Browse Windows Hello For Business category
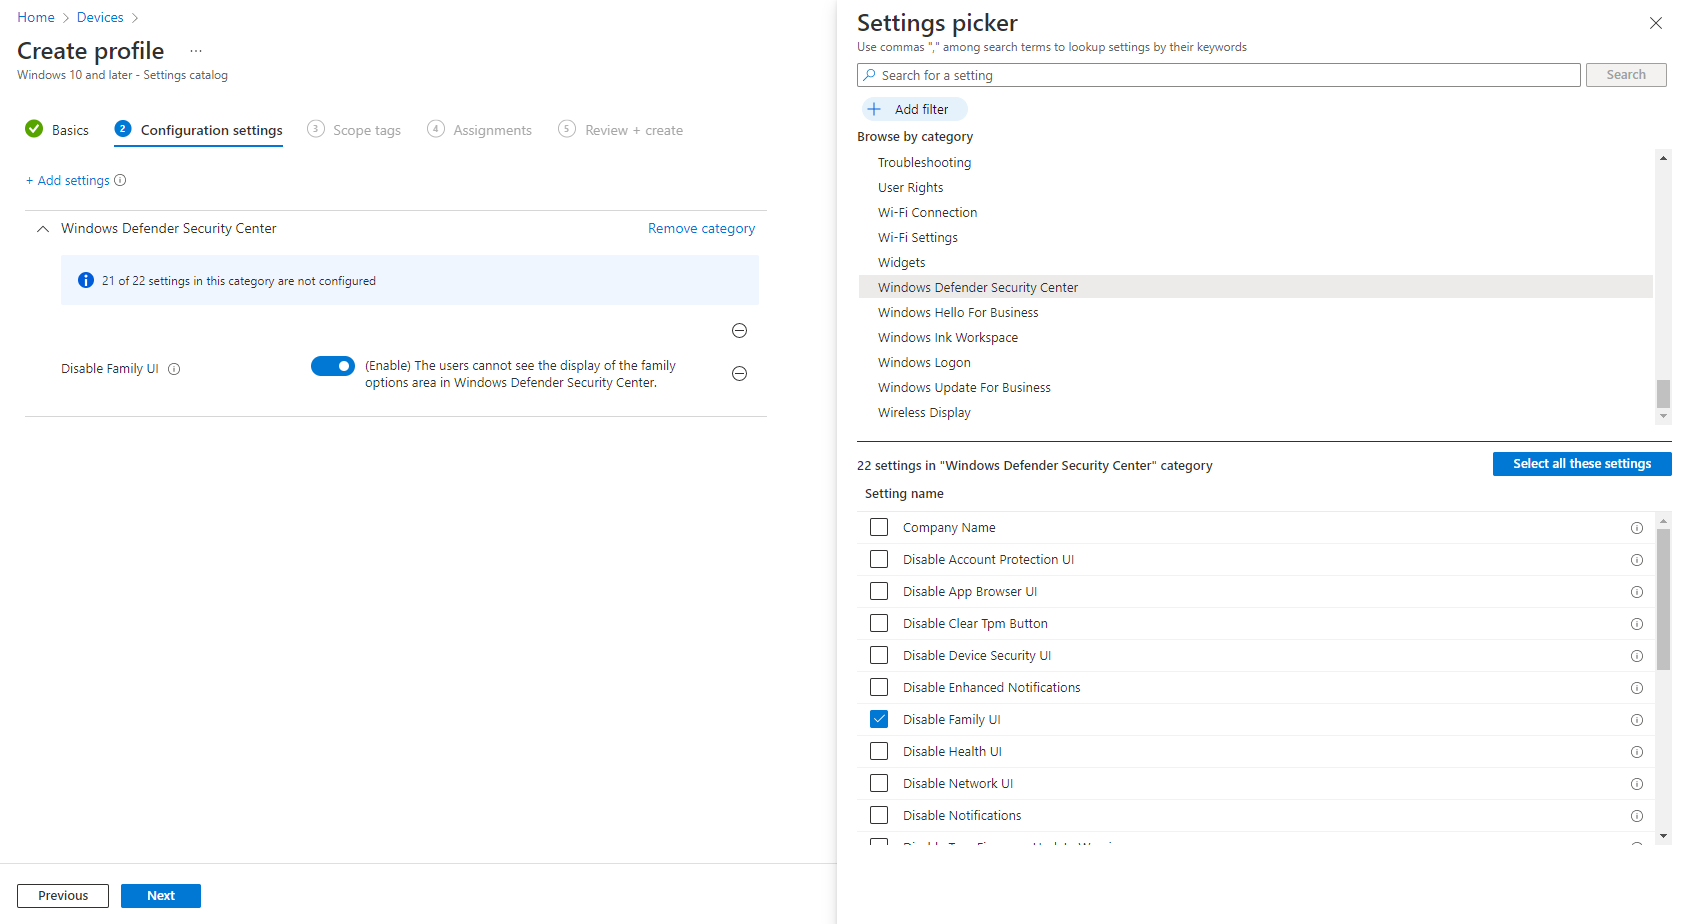This screenshot has width=1692, height=924. click(958, 312)
